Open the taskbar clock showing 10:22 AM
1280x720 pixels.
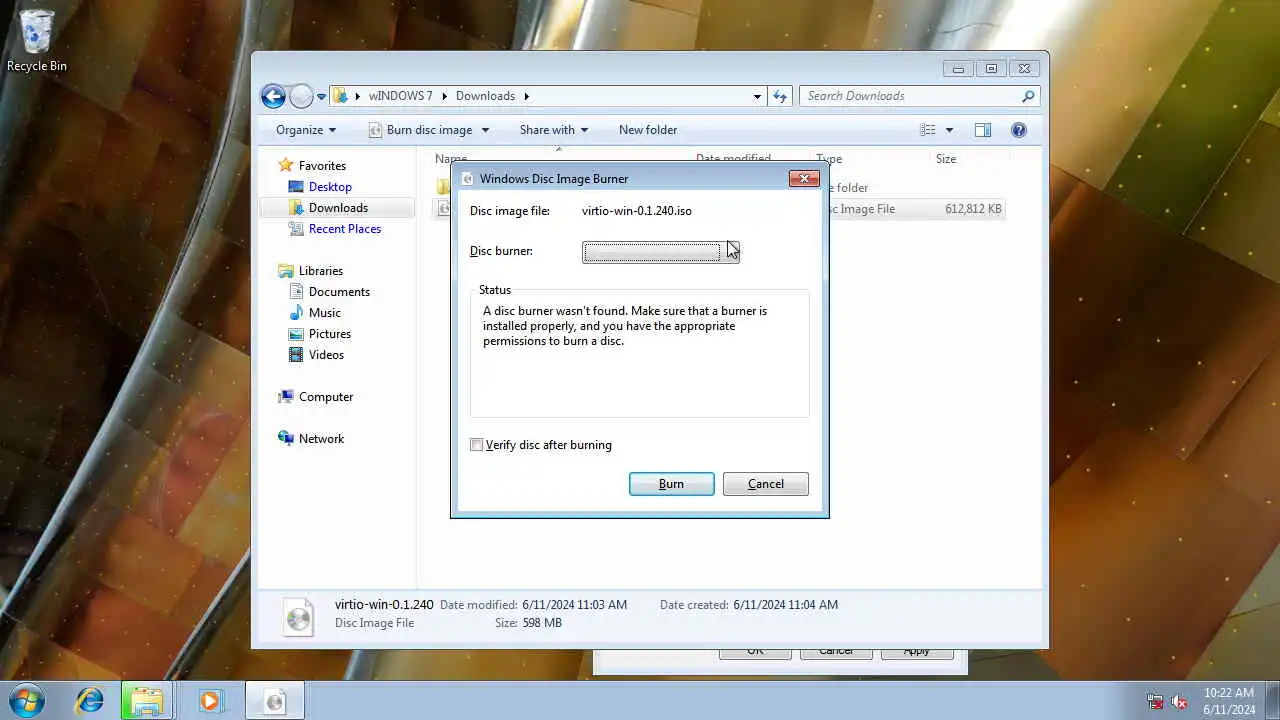point(1229,701)
